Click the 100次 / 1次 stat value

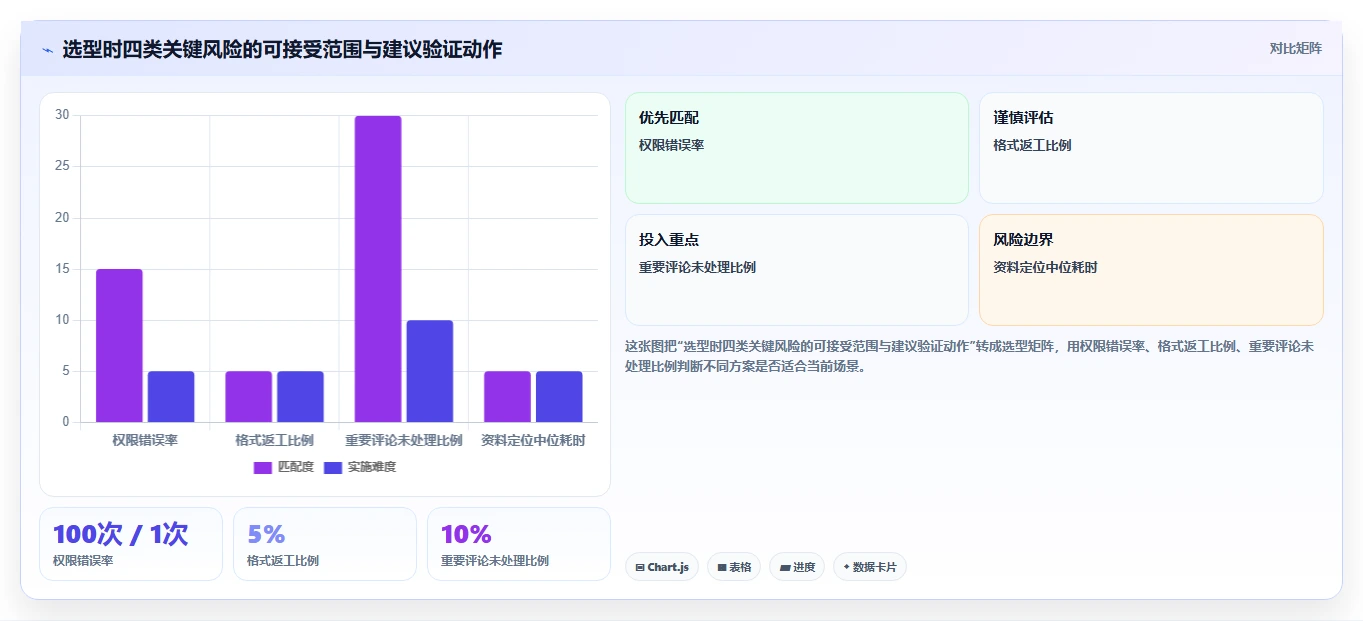click(x=120, y=534)
